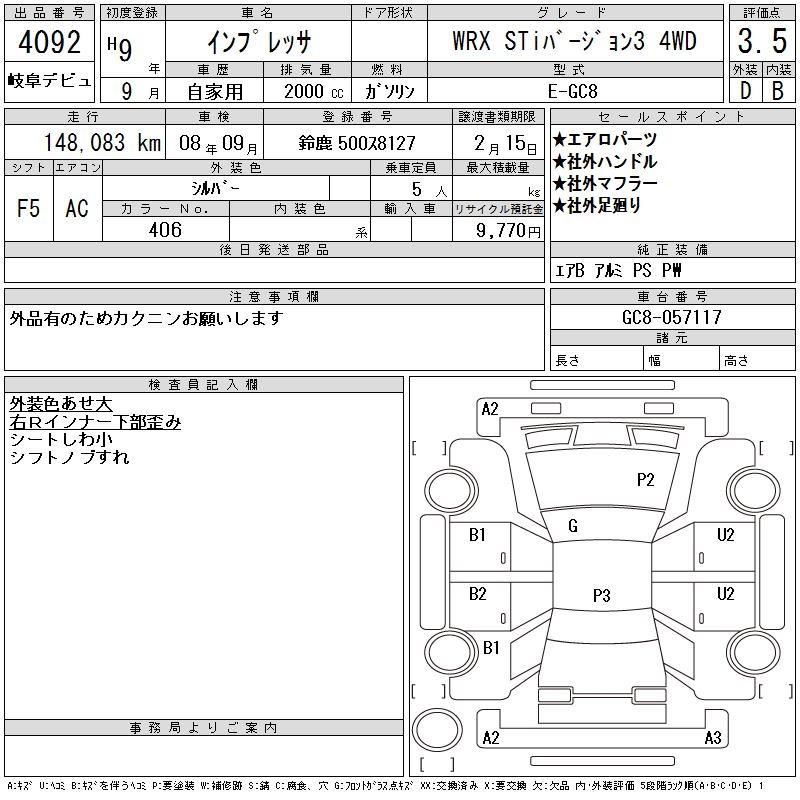Viewport: 800px width, 800px height.
Task: Click the inspection date 08年09月
Action: point(218,143)
